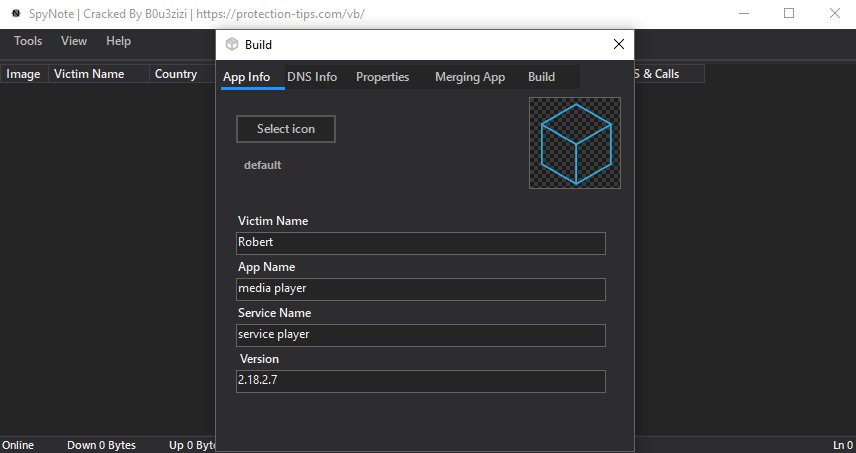Open the Properties tab
The width and height of the screenshot is (856, 453).
pyautogui.click(x=383, y=77)
